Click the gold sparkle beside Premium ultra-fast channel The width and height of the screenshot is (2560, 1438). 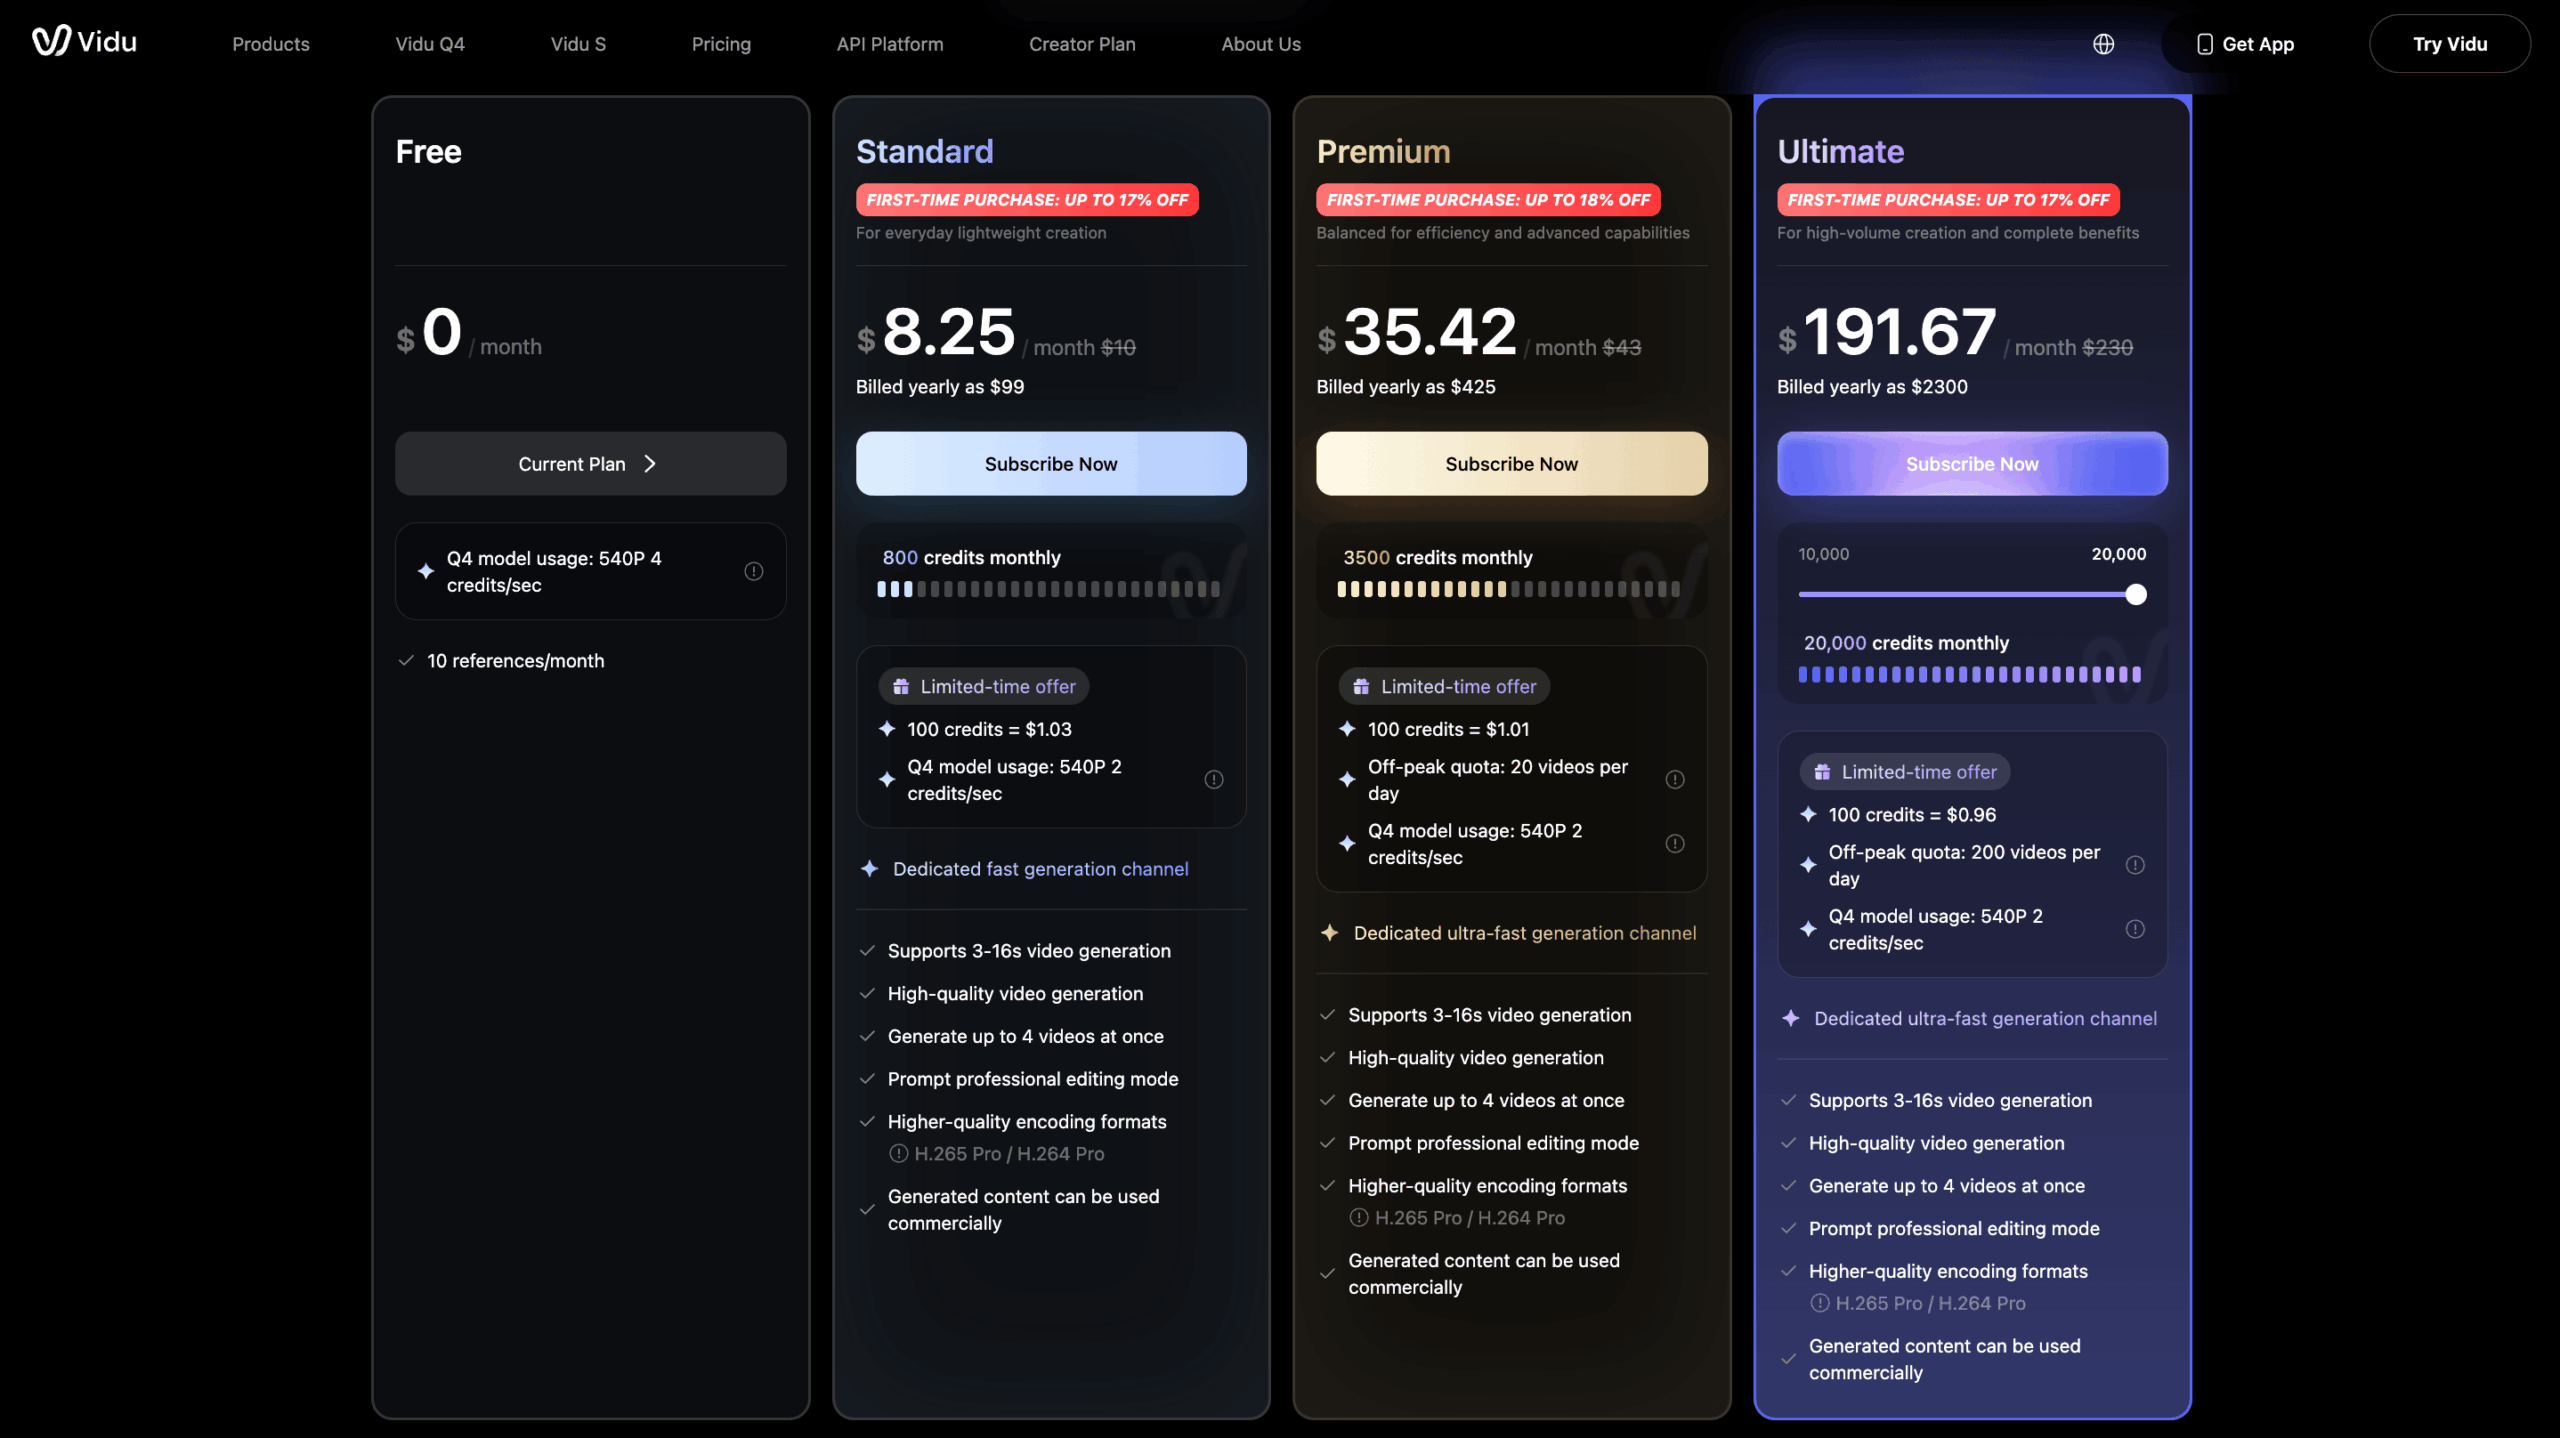(1329, 933)
